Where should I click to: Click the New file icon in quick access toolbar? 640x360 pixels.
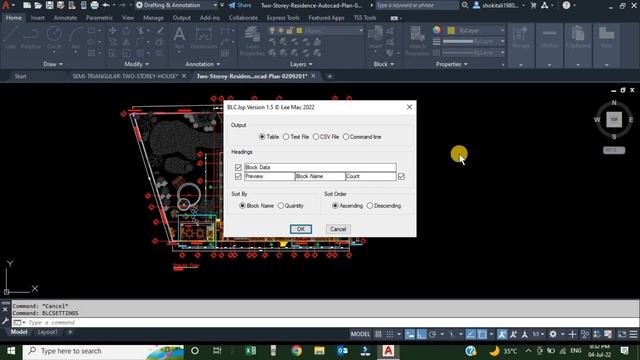pyautogui.click(x=27, y=5)
